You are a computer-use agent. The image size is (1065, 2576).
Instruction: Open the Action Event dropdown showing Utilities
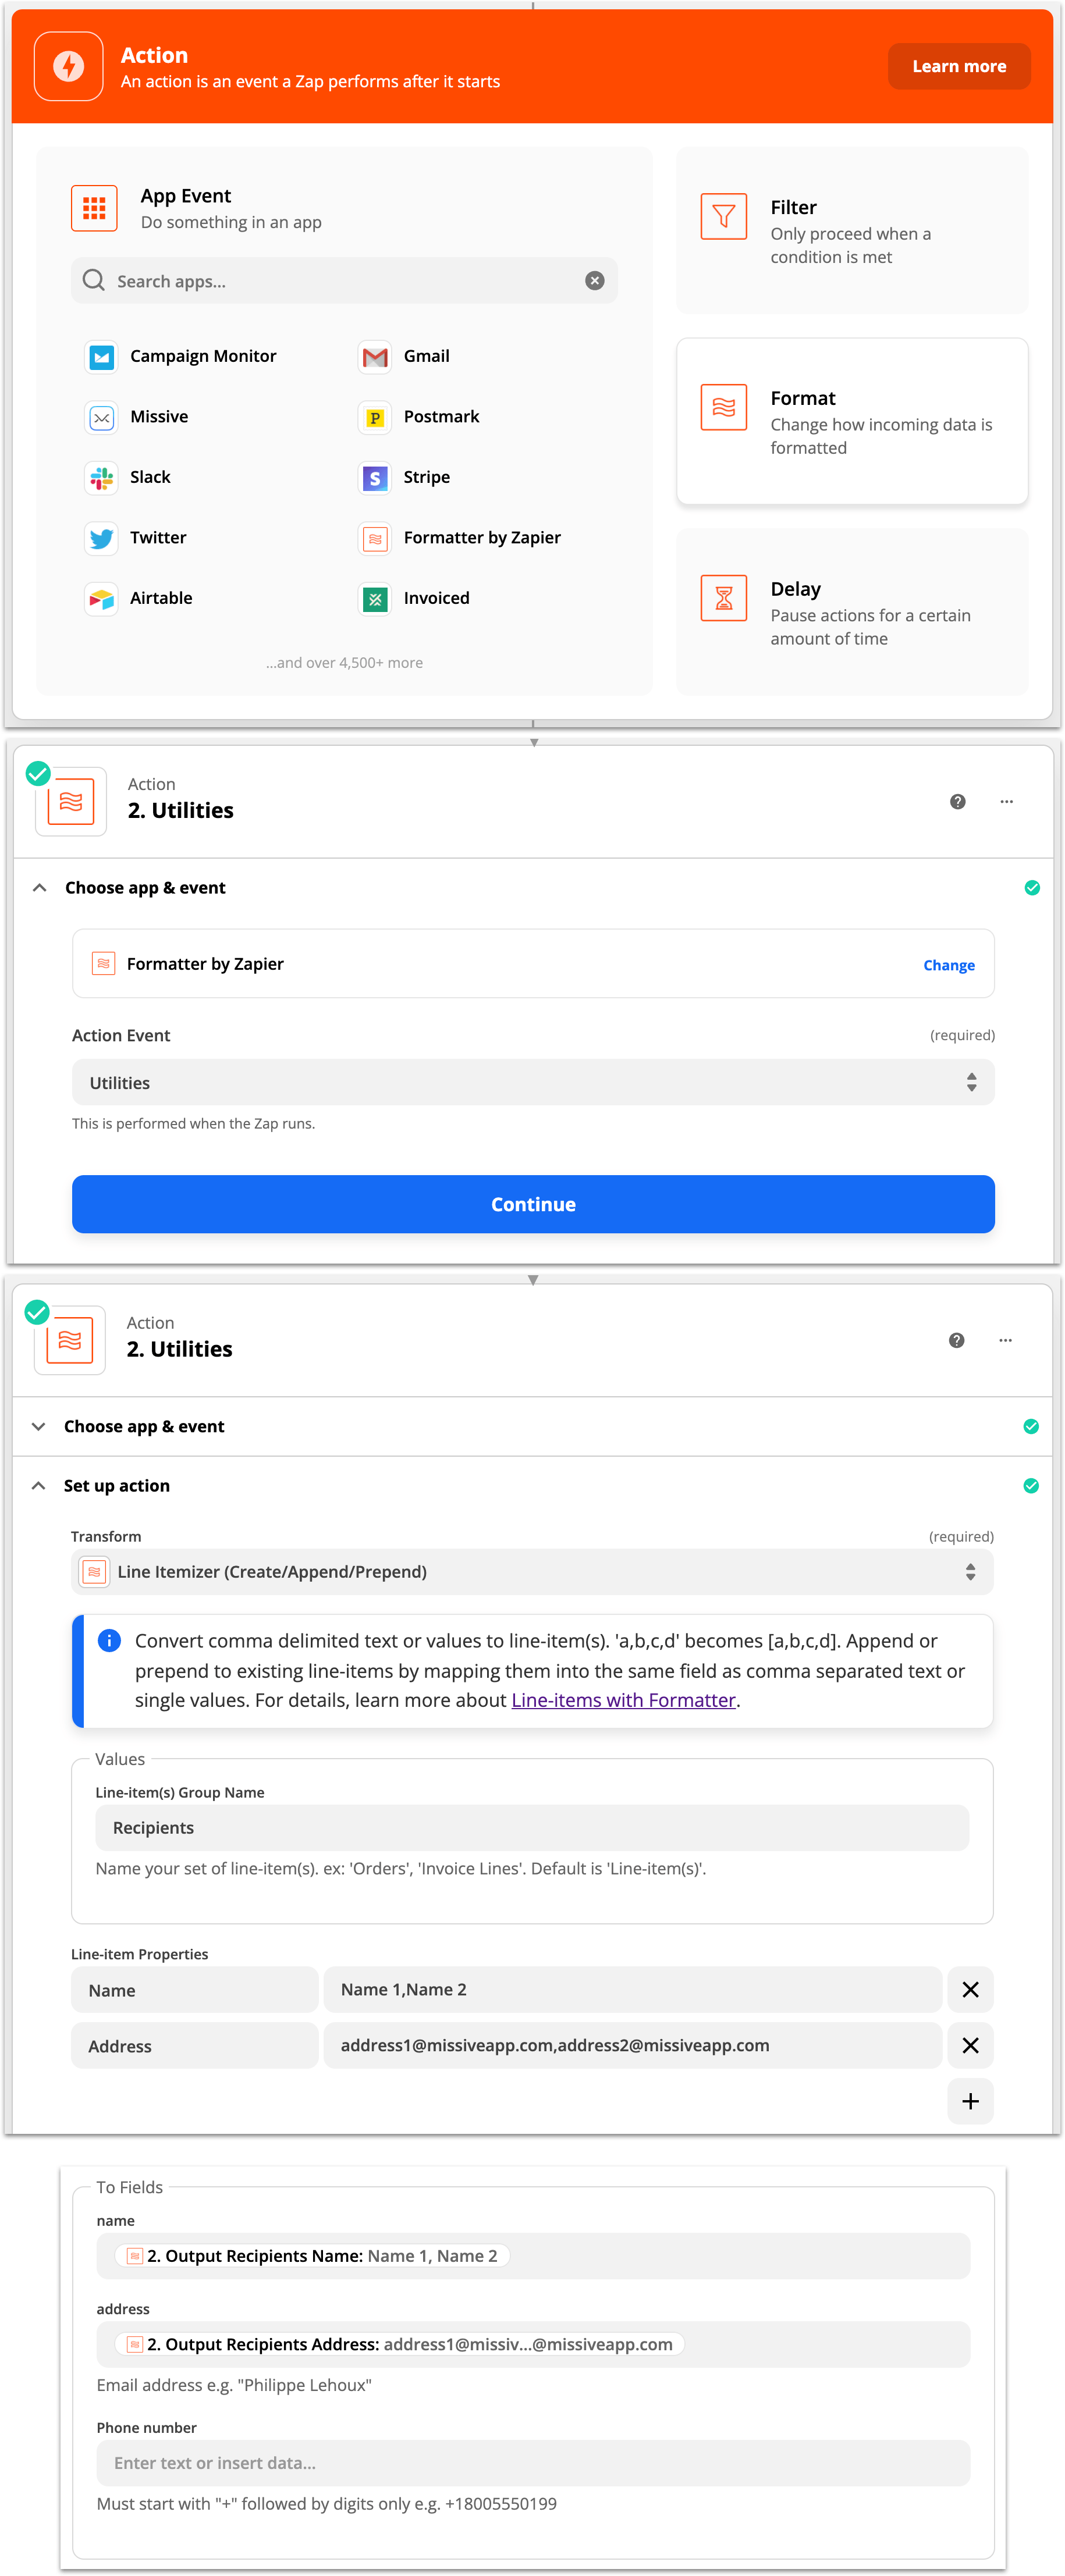(533, 1082)
